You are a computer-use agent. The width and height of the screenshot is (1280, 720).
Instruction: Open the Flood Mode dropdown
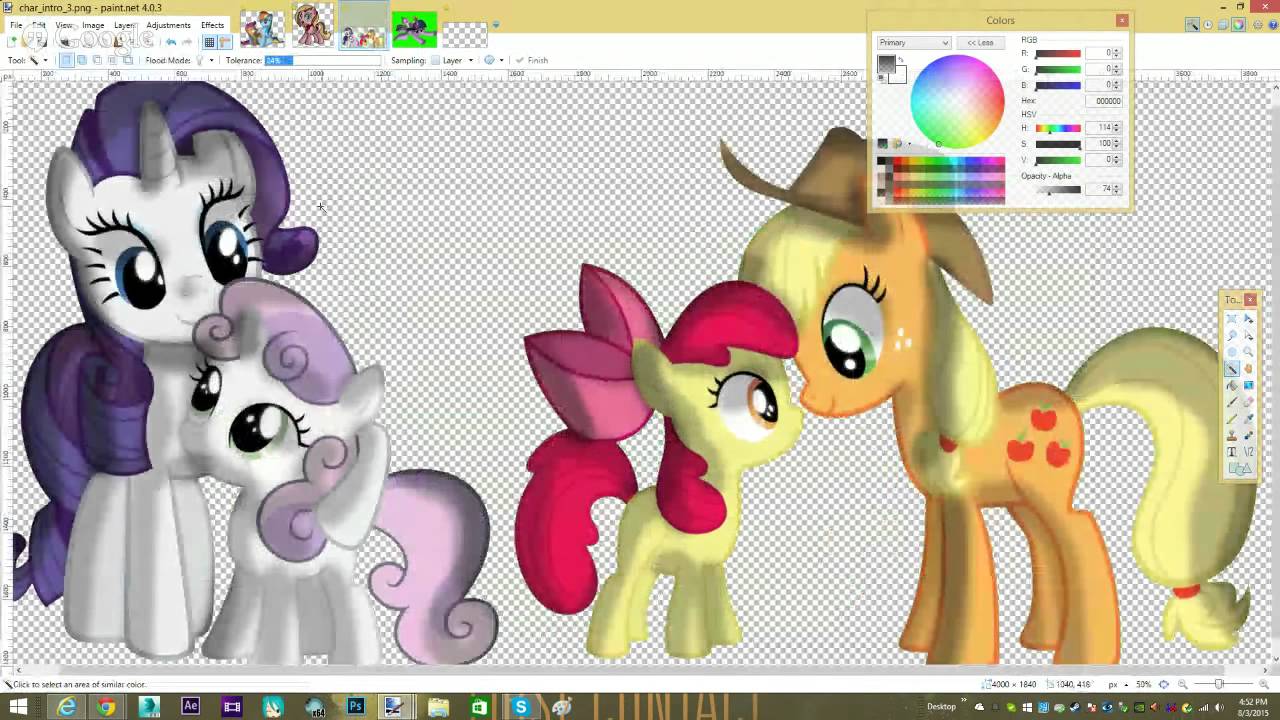[x=204, y=60]
